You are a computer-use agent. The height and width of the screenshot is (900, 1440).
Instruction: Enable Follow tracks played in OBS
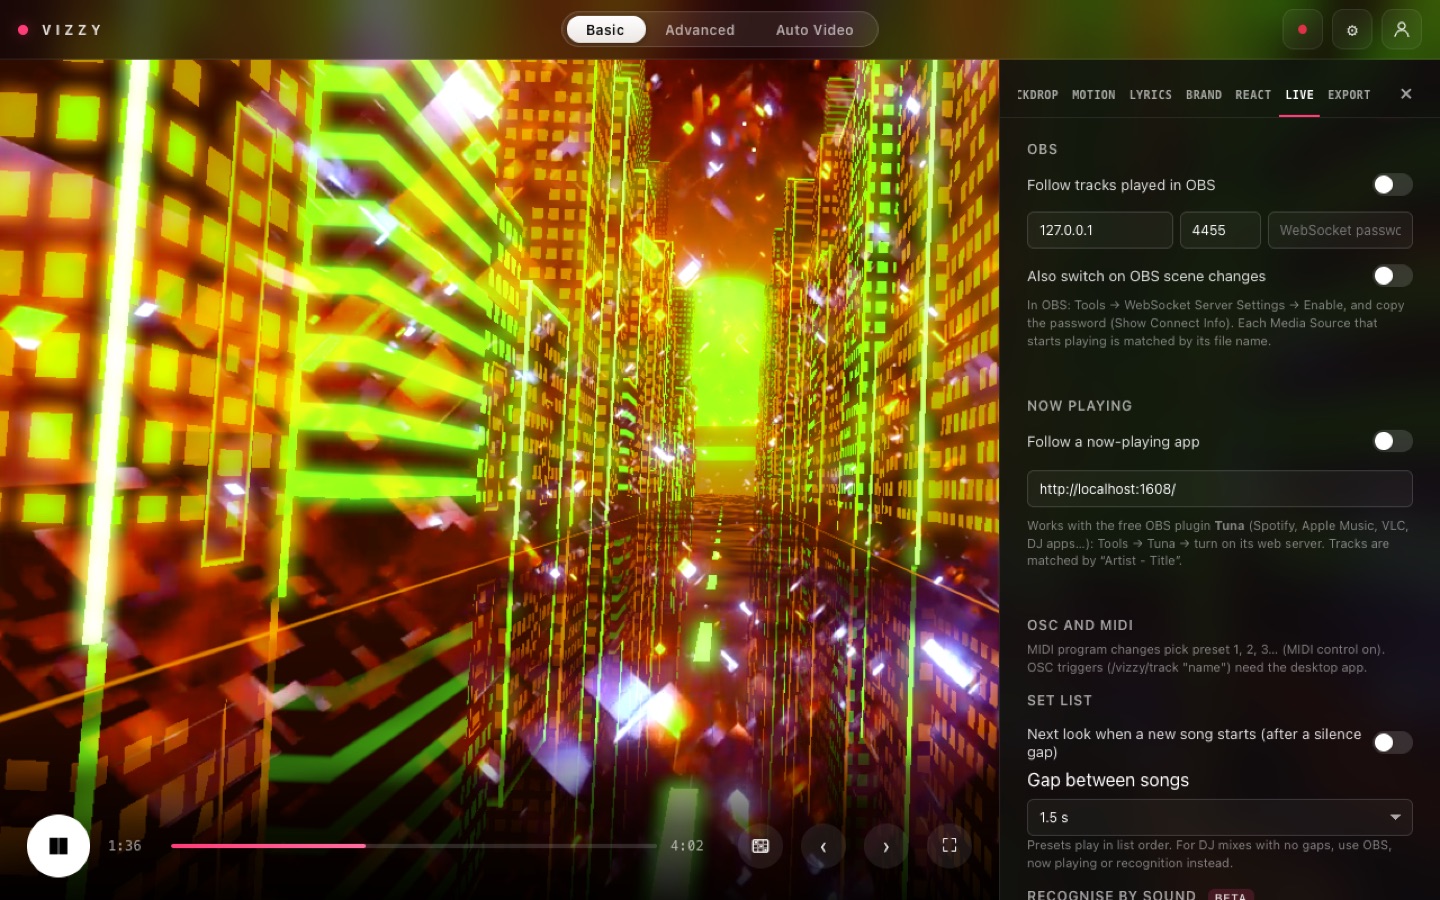point(1392,185)
